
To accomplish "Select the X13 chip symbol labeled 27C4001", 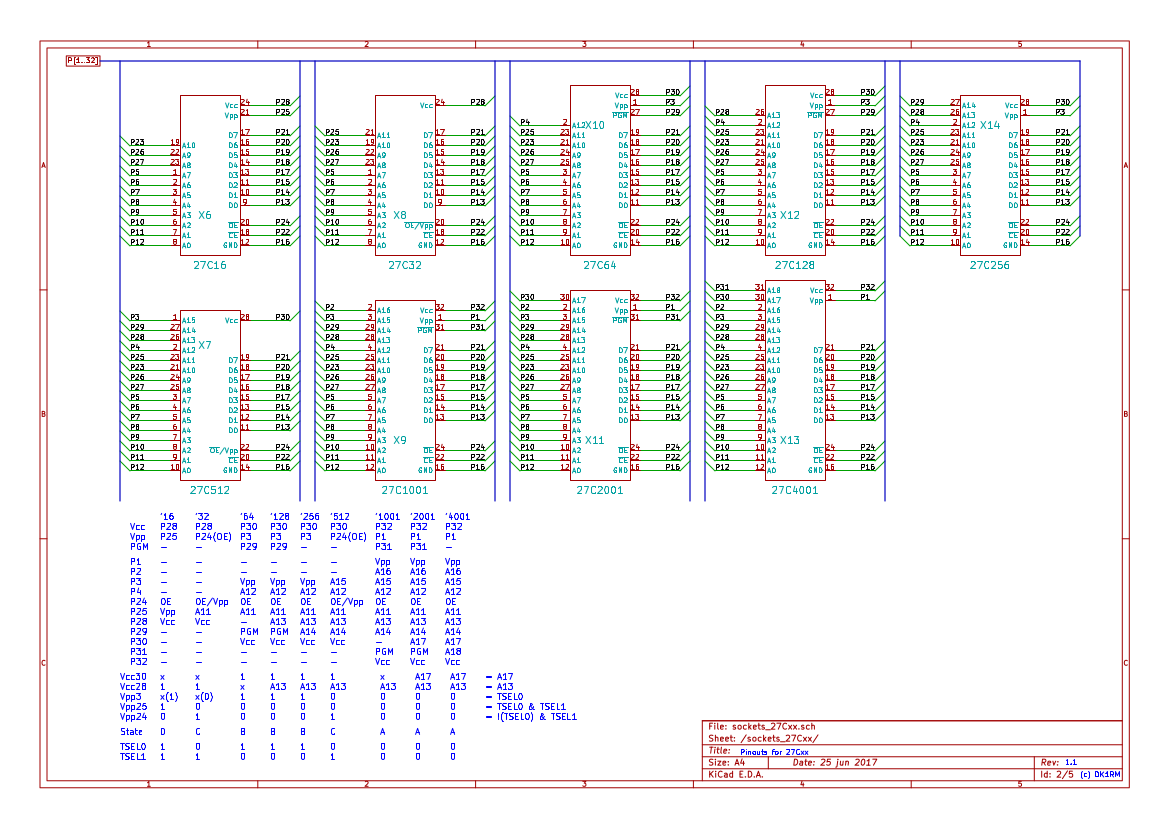I will coord(795,380).
